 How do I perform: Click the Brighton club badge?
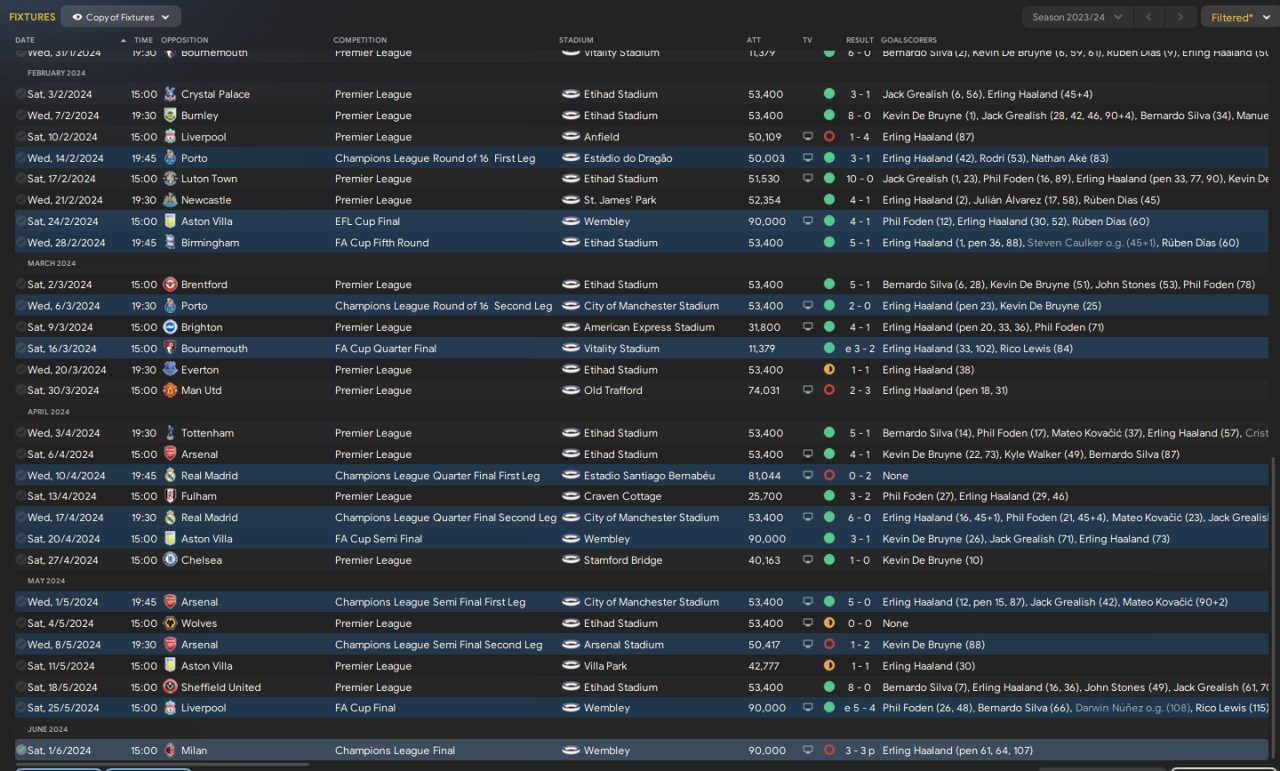170,327
